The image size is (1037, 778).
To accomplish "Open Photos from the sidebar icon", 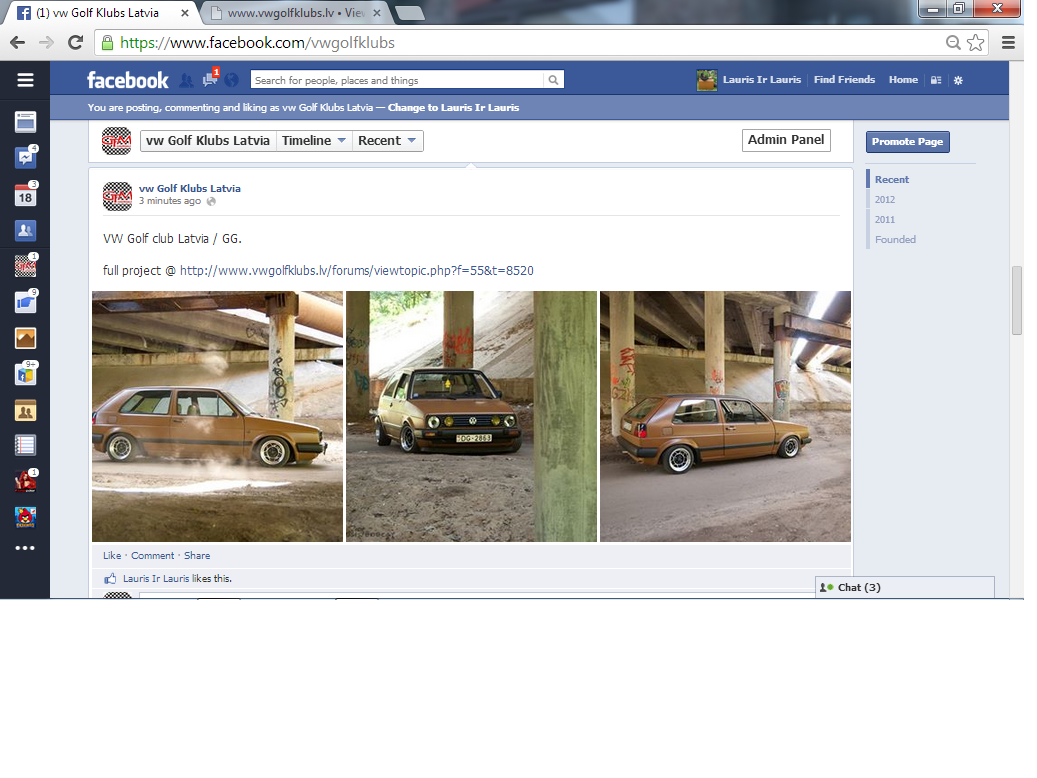I will coord(25,338).
